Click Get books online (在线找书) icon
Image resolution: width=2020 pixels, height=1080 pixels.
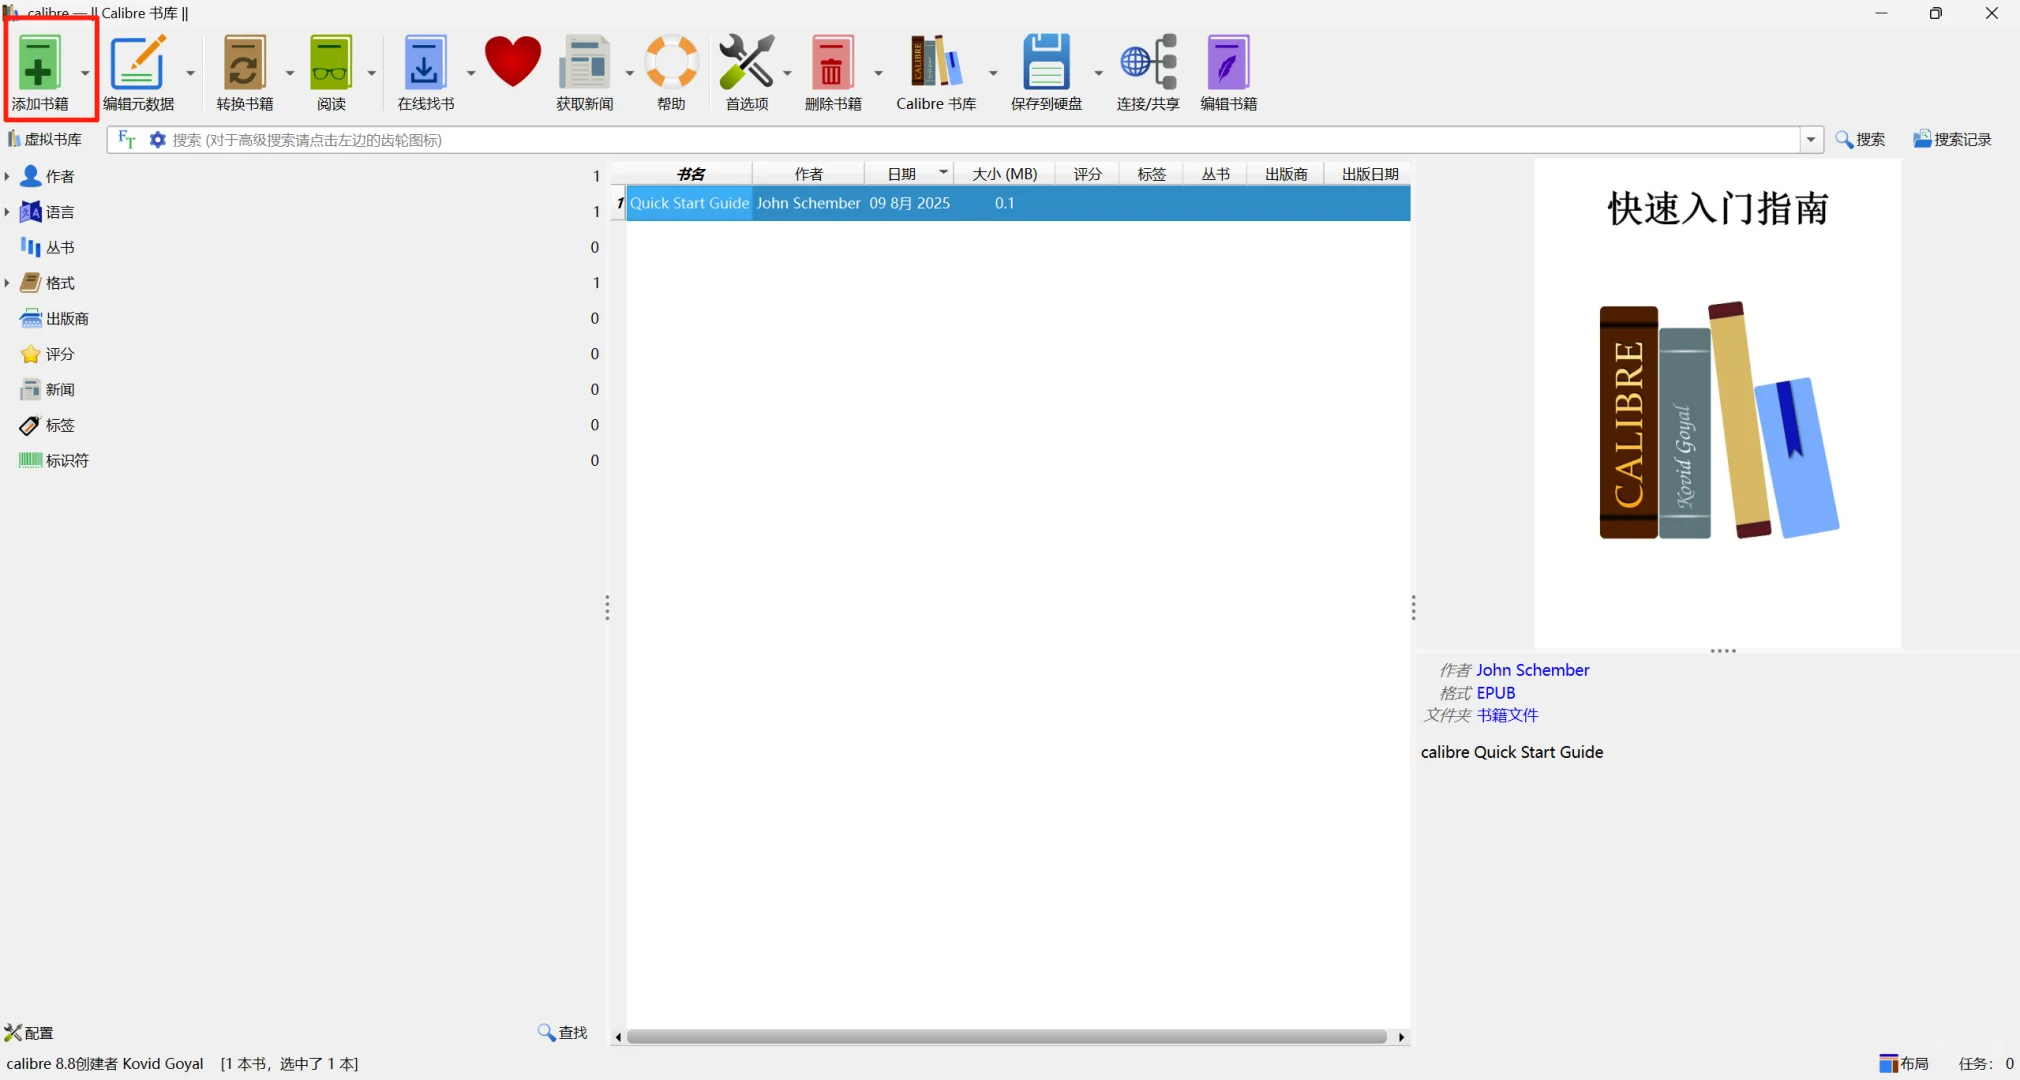[425, 62]
